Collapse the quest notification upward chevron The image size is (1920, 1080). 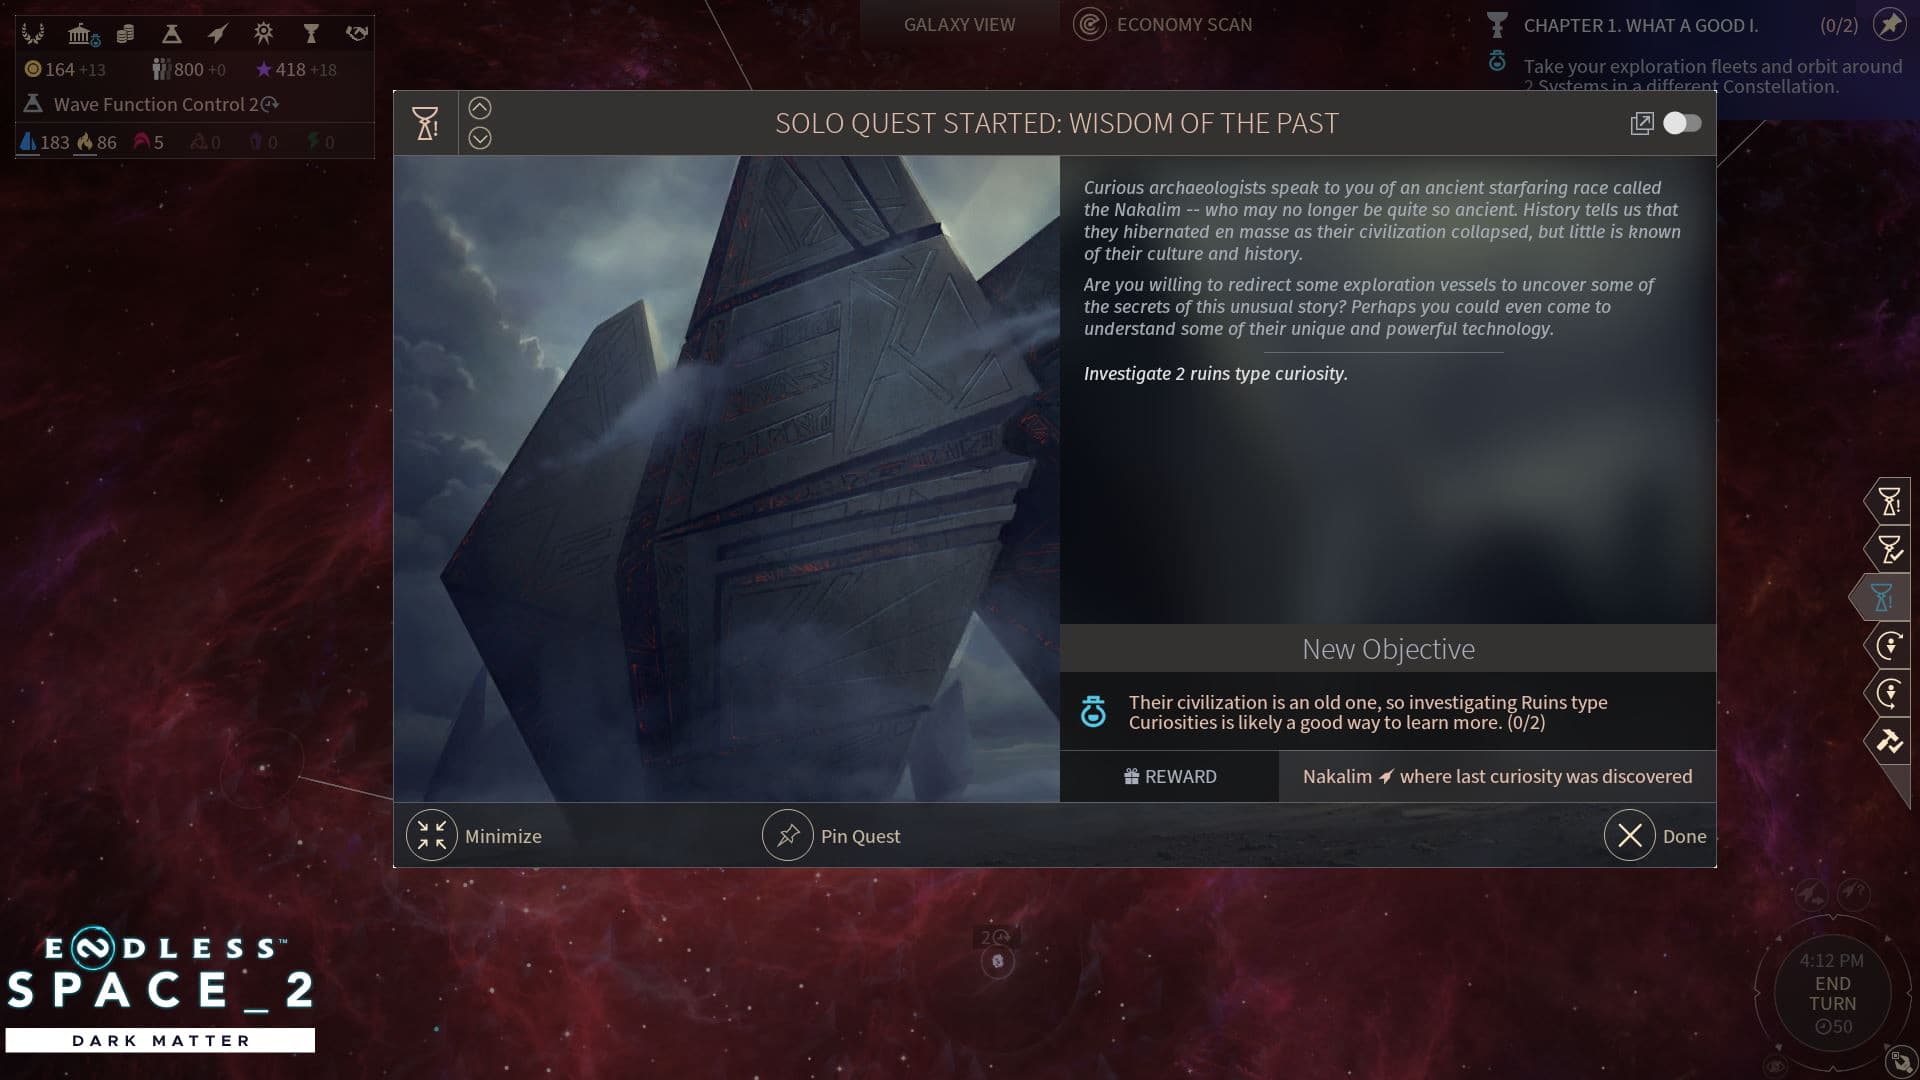pos(479,107)
